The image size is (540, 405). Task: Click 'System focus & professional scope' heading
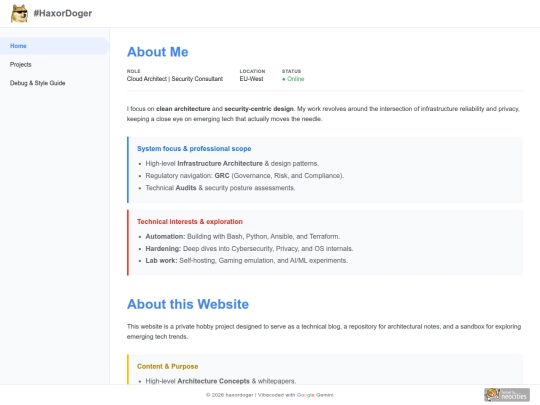[194, 149]
